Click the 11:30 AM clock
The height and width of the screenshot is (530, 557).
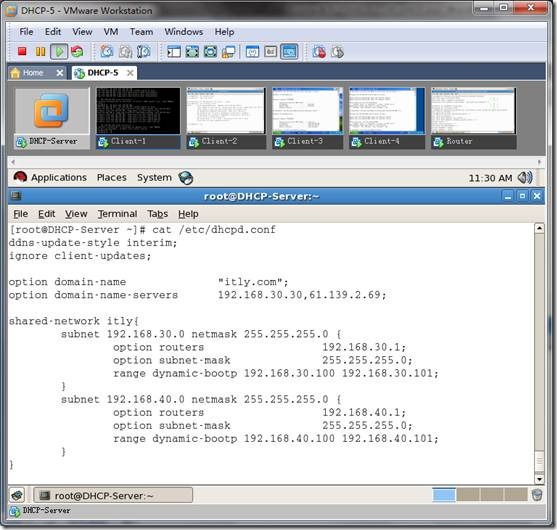pos(490,178)
